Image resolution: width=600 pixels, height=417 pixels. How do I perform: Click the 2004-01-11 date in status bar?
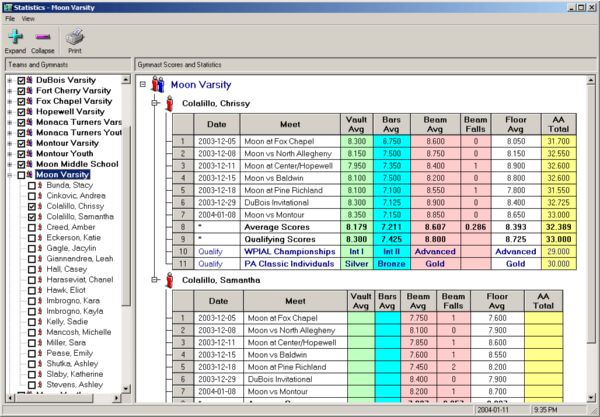tap(491, 410)
